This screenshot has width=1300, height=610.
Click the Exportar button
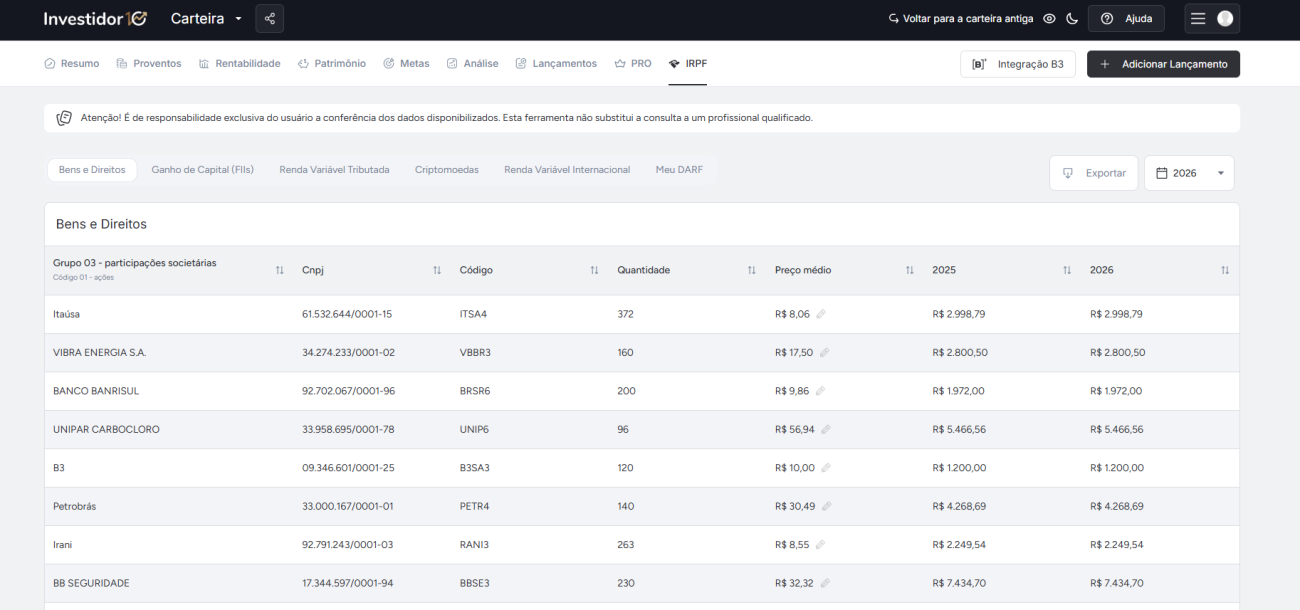point(1094,173)
